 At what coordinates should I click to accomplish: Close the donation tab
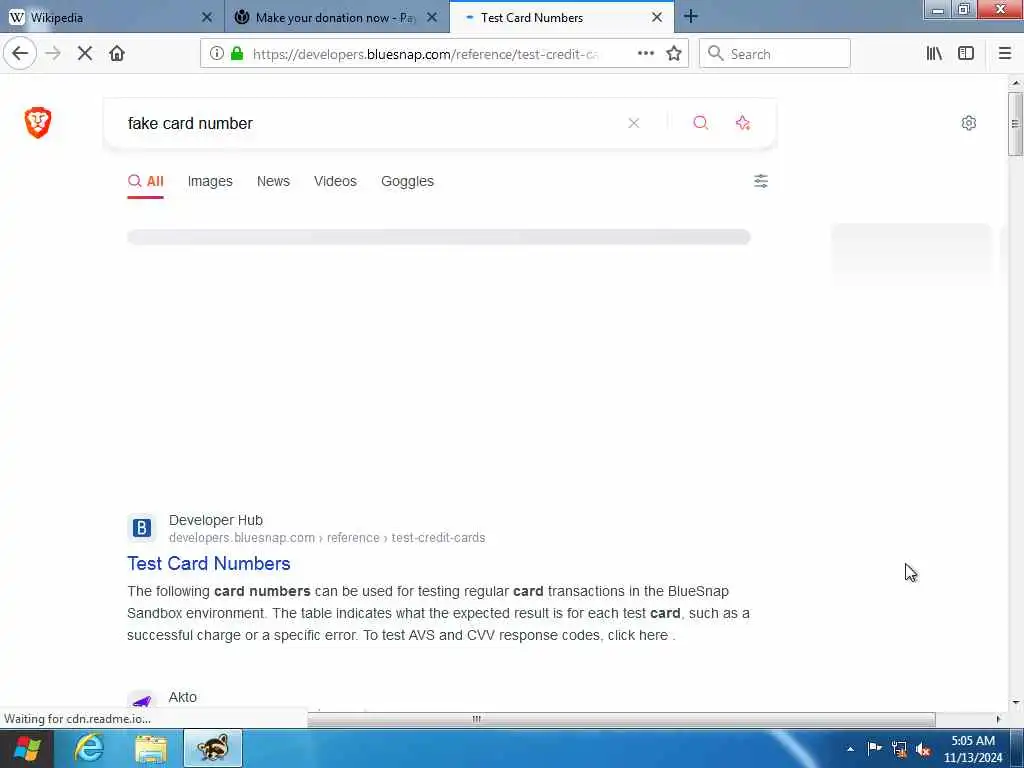(x=432, y=18)
